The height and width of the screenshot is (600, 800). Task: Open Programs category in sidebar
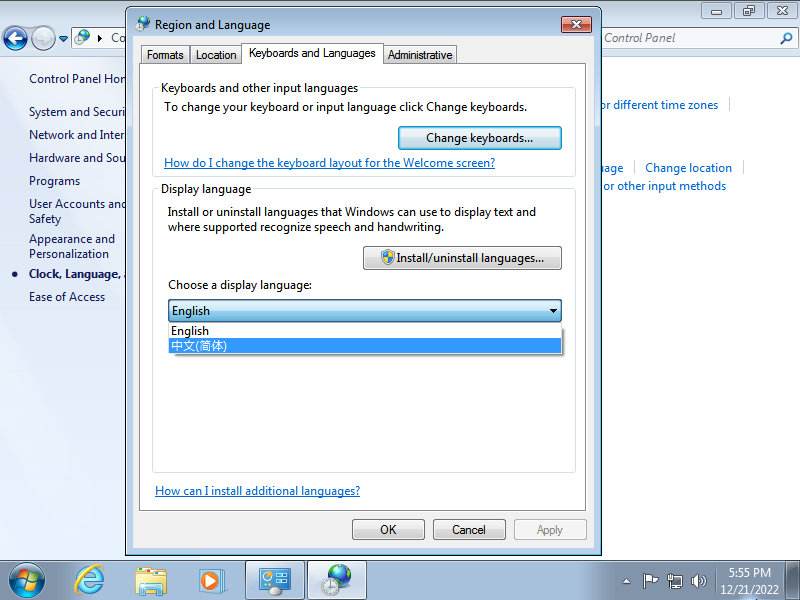click(x=55, y=181)
